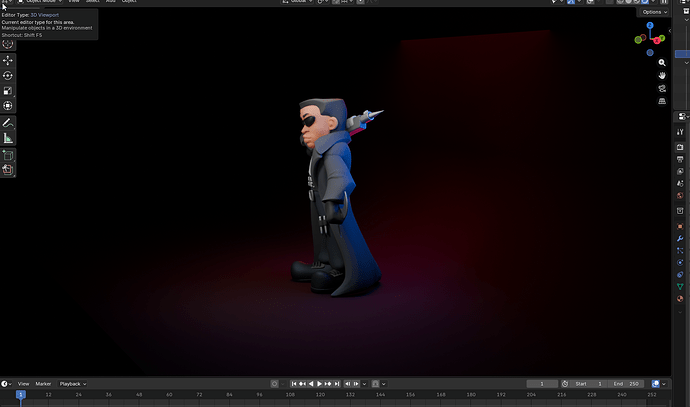Open the timeline editor type dropdown
690x407 pixels.
click(x=6, y=384)
